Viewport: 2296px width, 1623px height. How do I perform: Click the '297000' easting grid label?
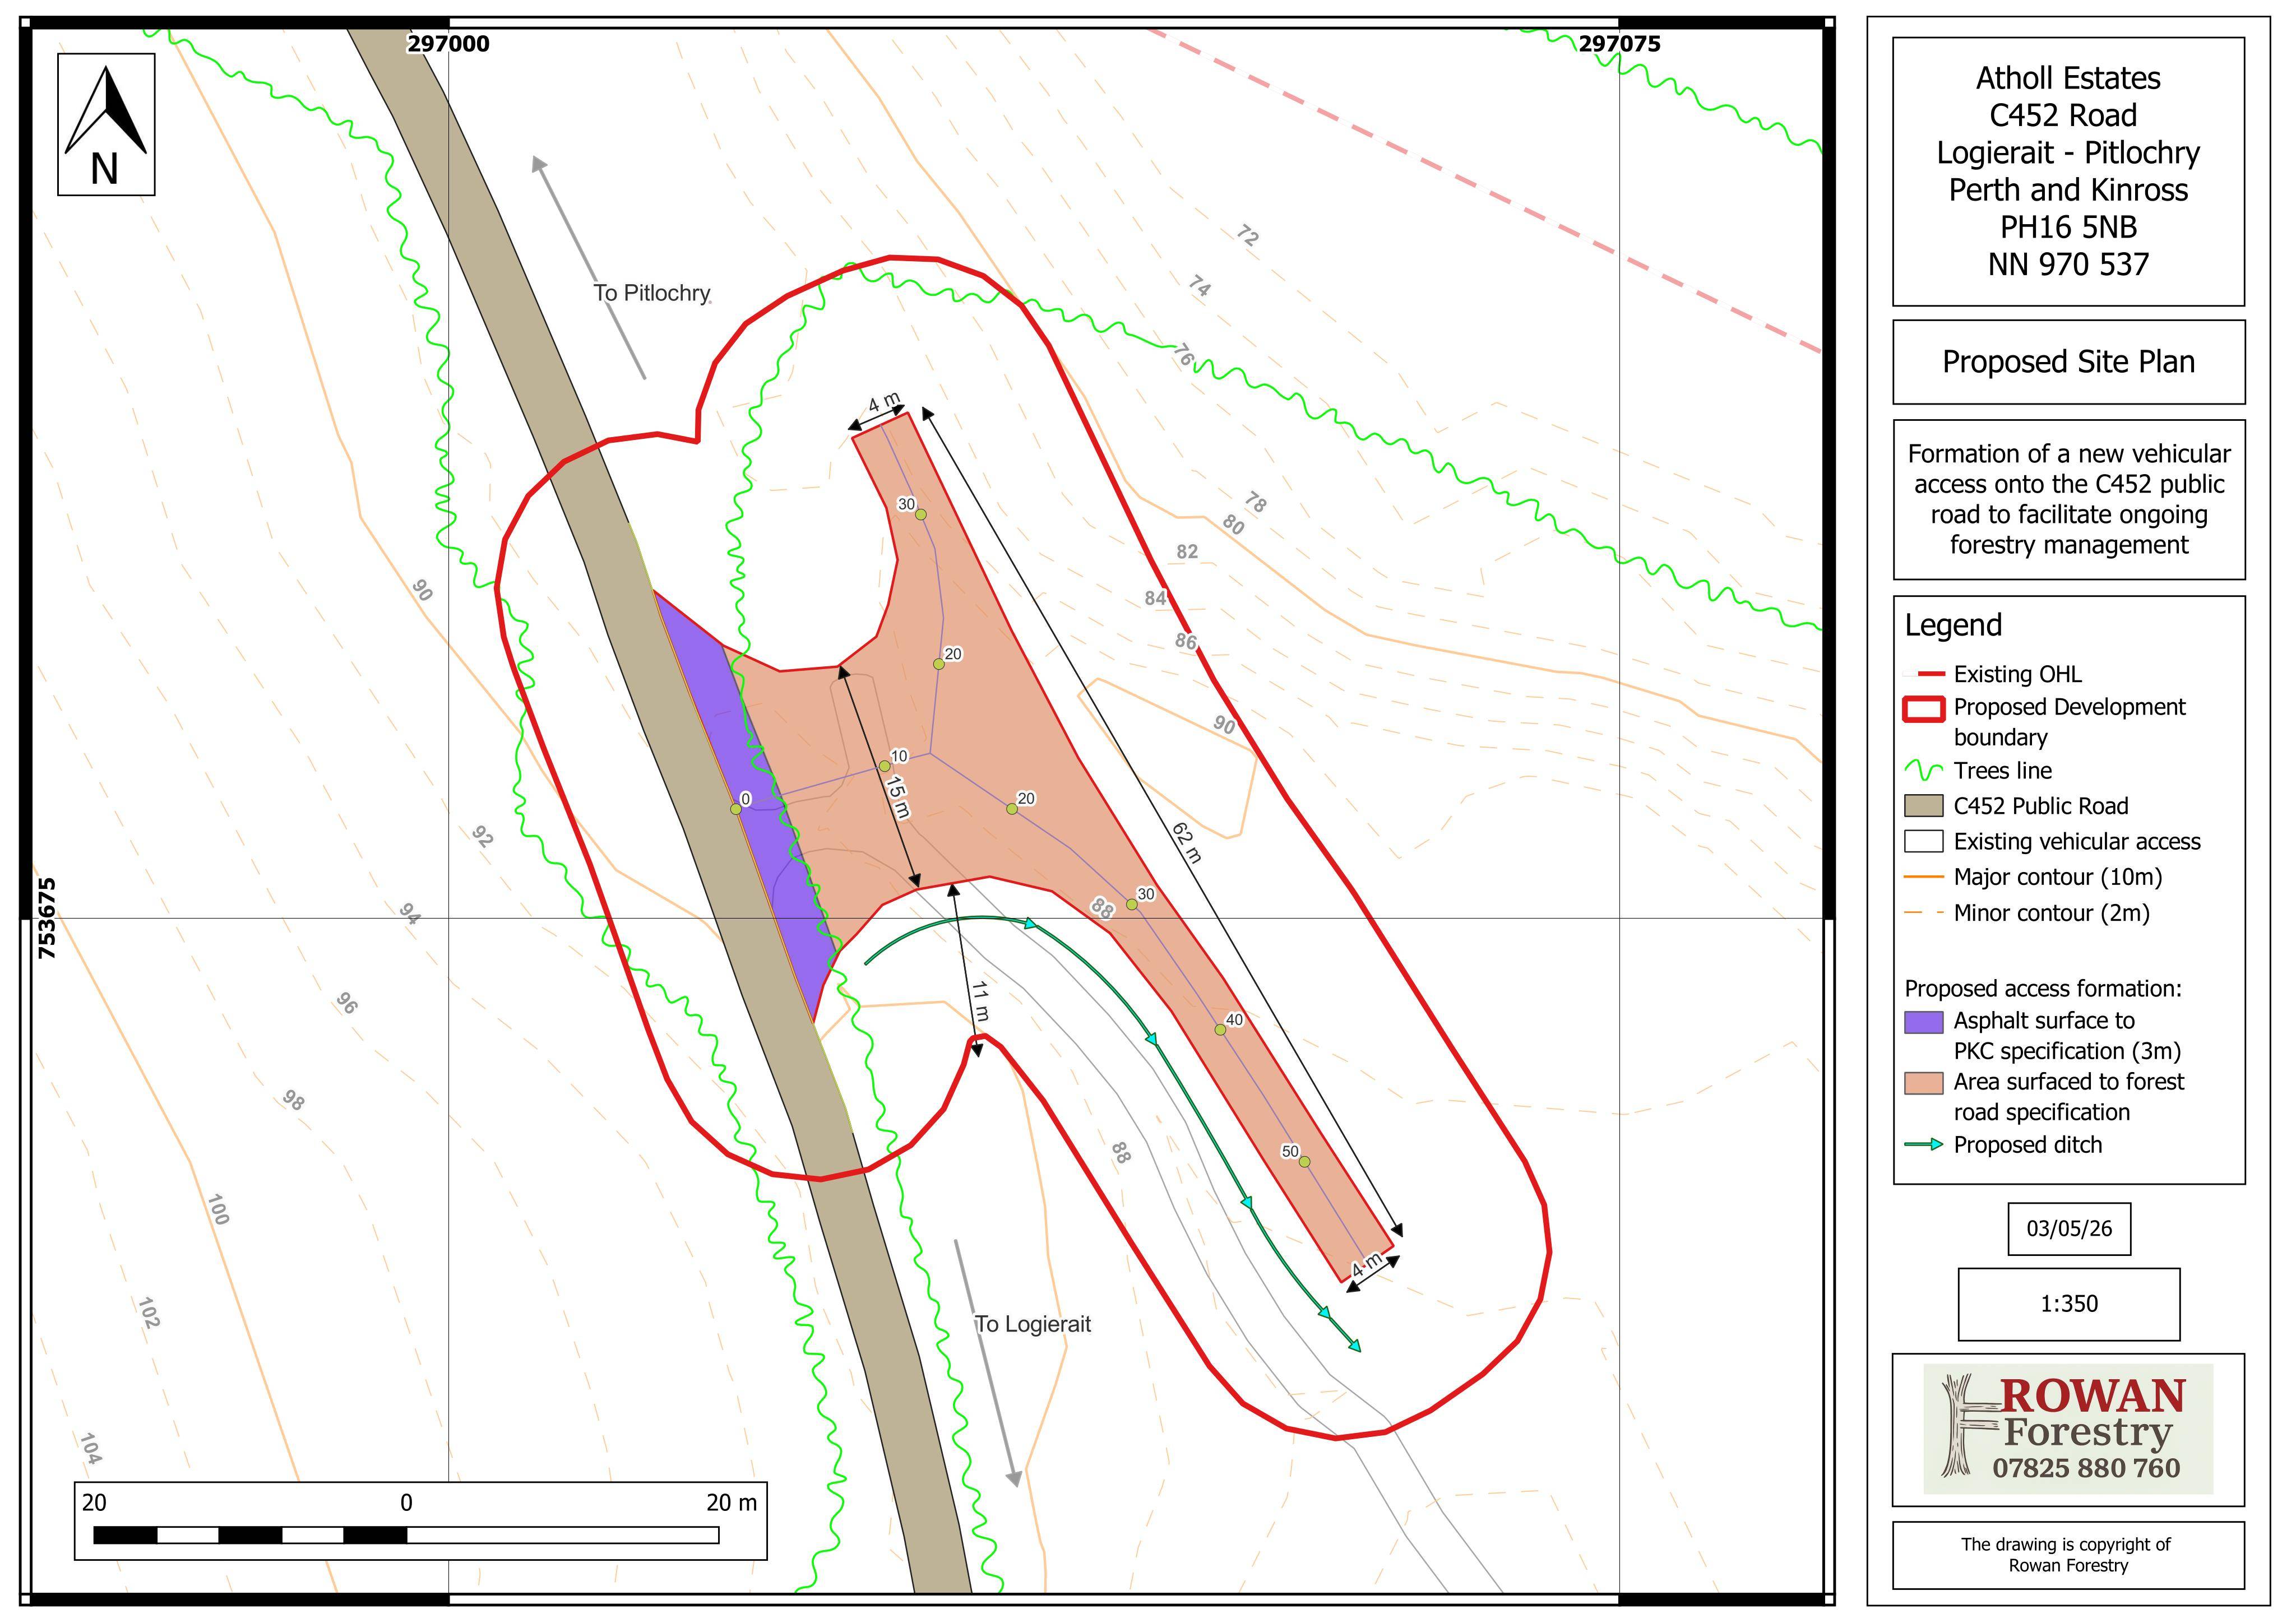click(x=448, y=44)
